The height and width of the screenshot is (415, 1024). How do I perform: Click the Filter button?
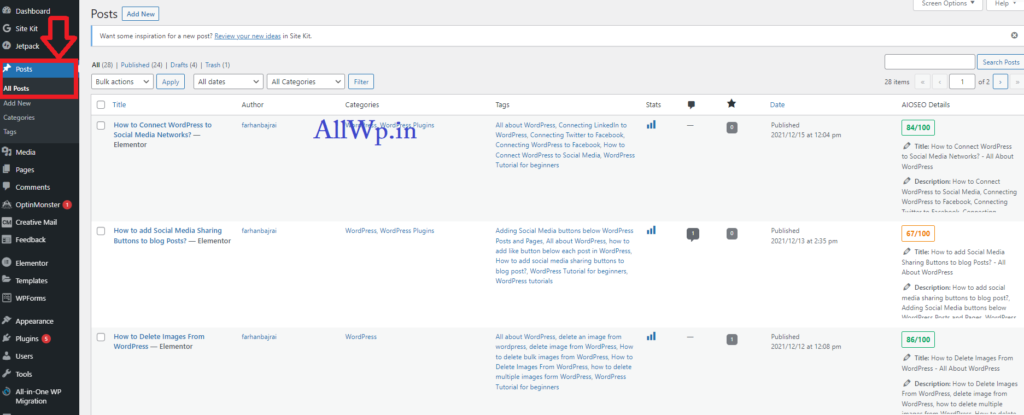[x=361, y=82]
